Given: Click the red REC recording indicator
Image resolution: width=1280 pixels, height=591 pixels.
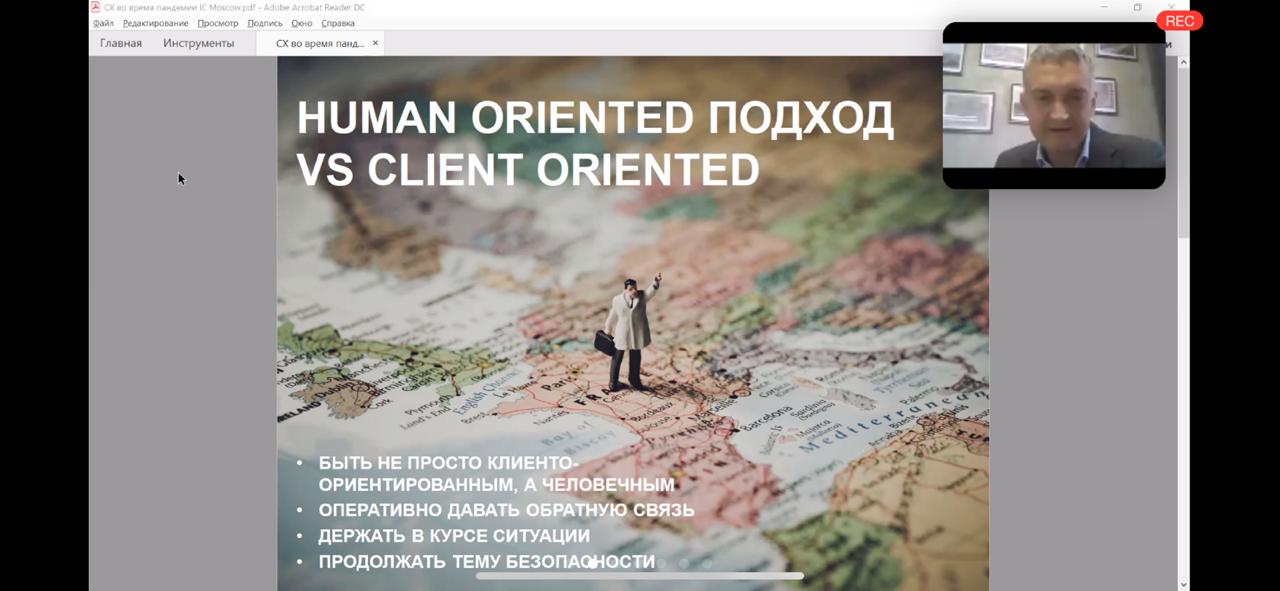Looking at the screenshot, I should point(1179,21).
